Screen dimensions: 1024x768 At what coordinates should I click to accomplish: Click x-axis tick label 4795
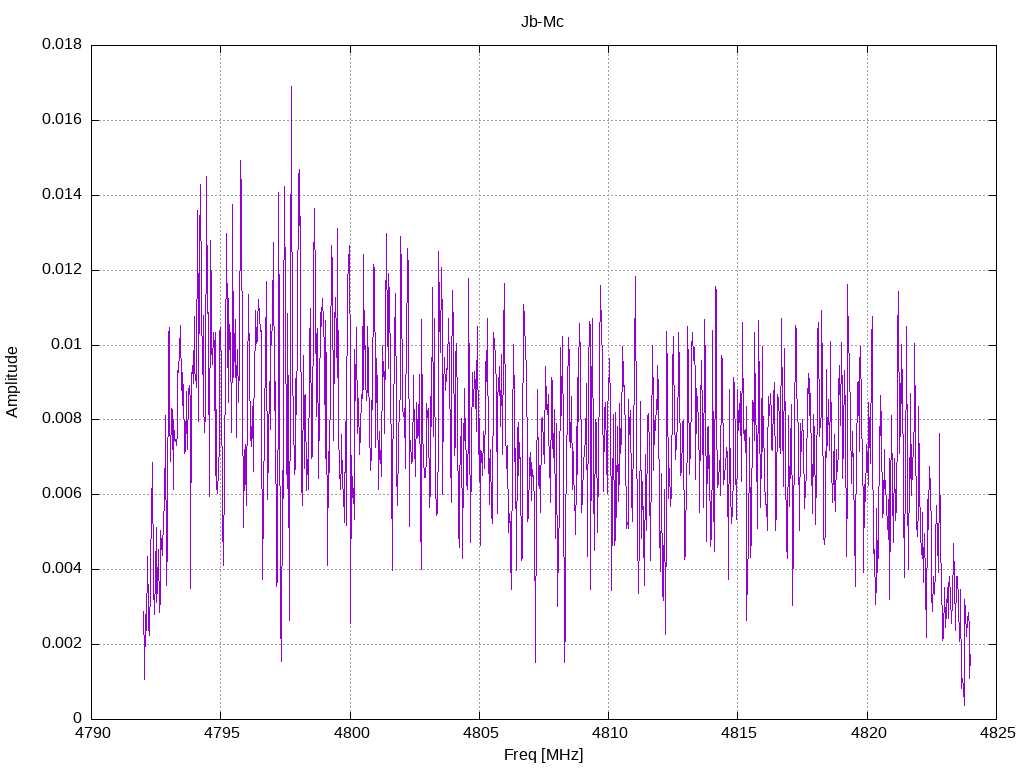point(221,733)
